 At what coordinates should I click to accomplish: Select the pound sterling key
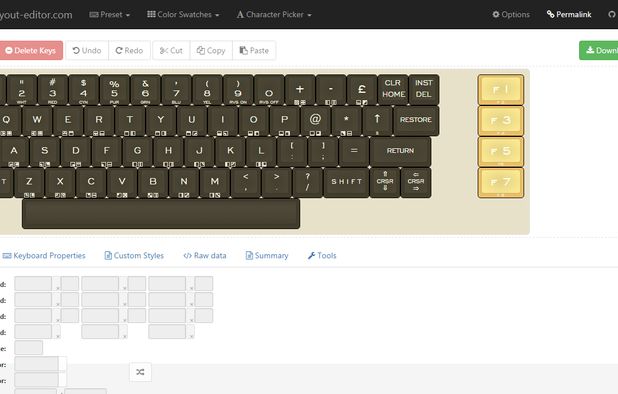coord(362,89)
